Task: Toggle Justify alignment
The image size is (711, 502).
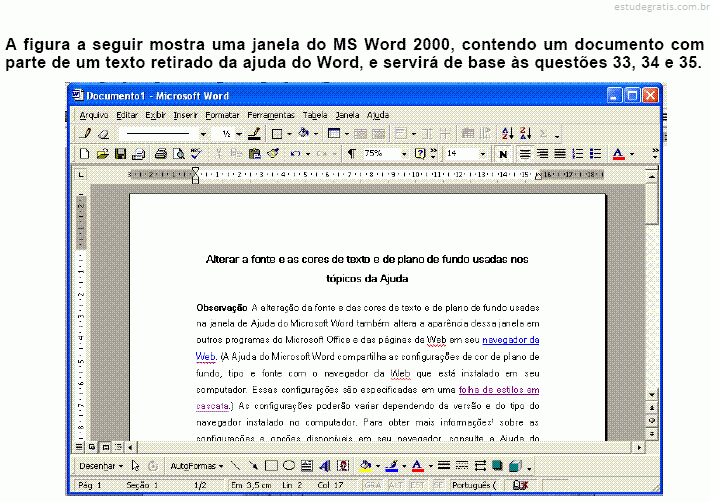Action: click(560, 154)
